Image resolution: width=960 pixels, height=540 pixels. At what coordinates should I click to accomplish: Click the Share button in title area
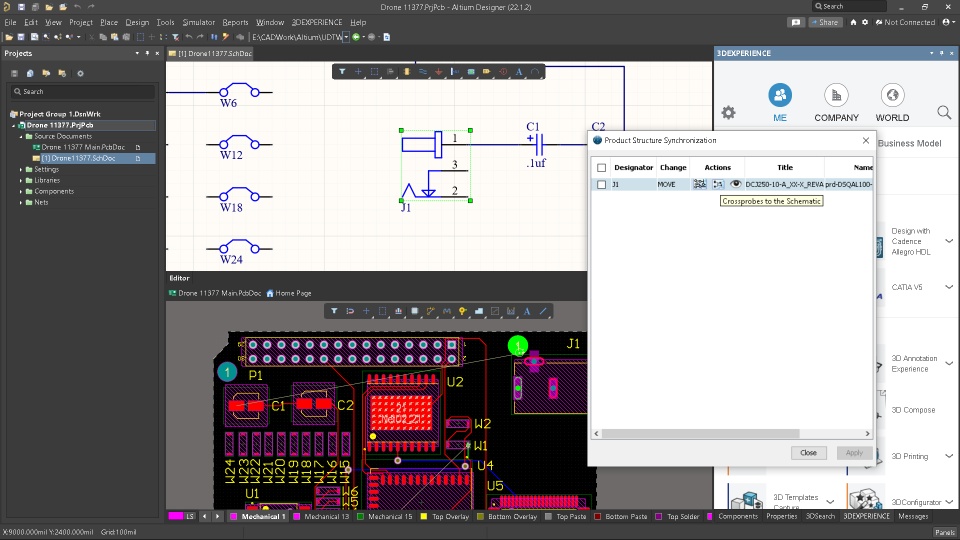824,22
